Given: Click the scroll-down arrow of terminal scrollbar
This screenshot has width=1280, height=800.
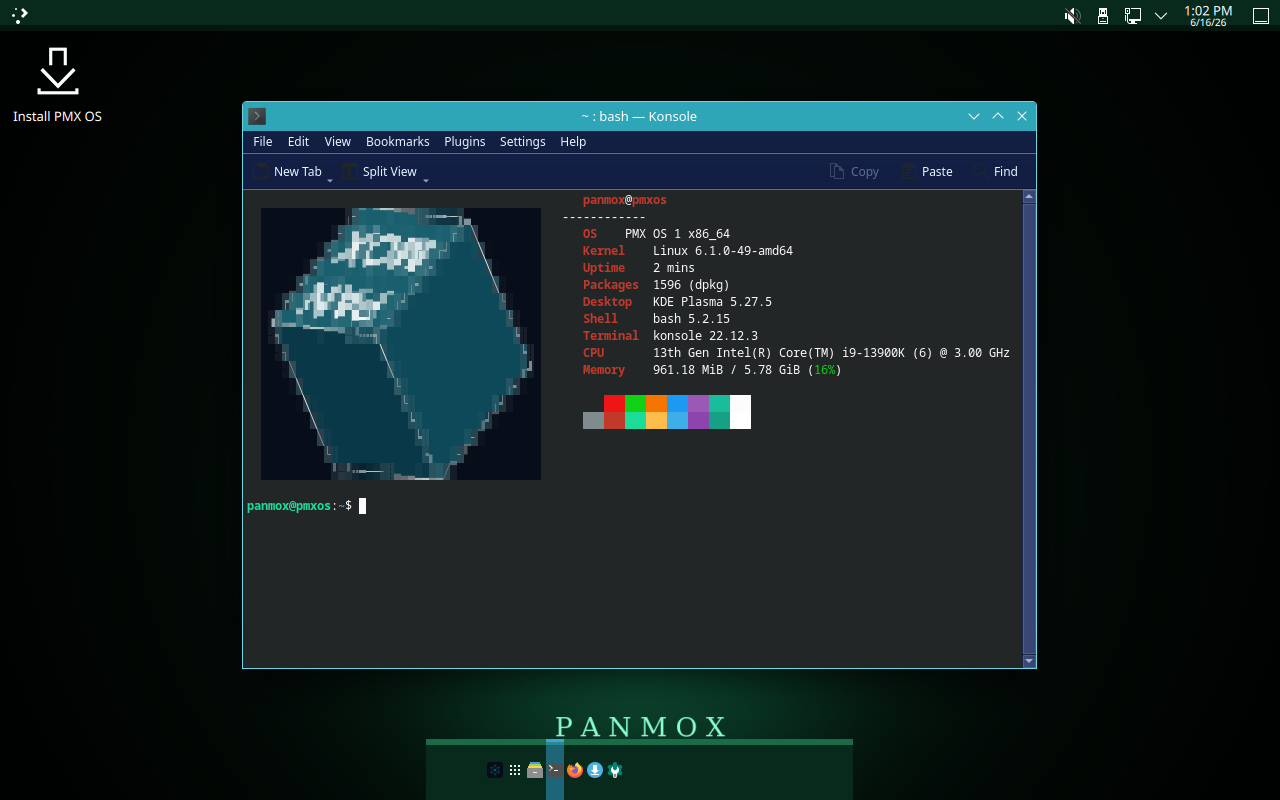Looking at the screenshot, I should tap(1029, 661).
